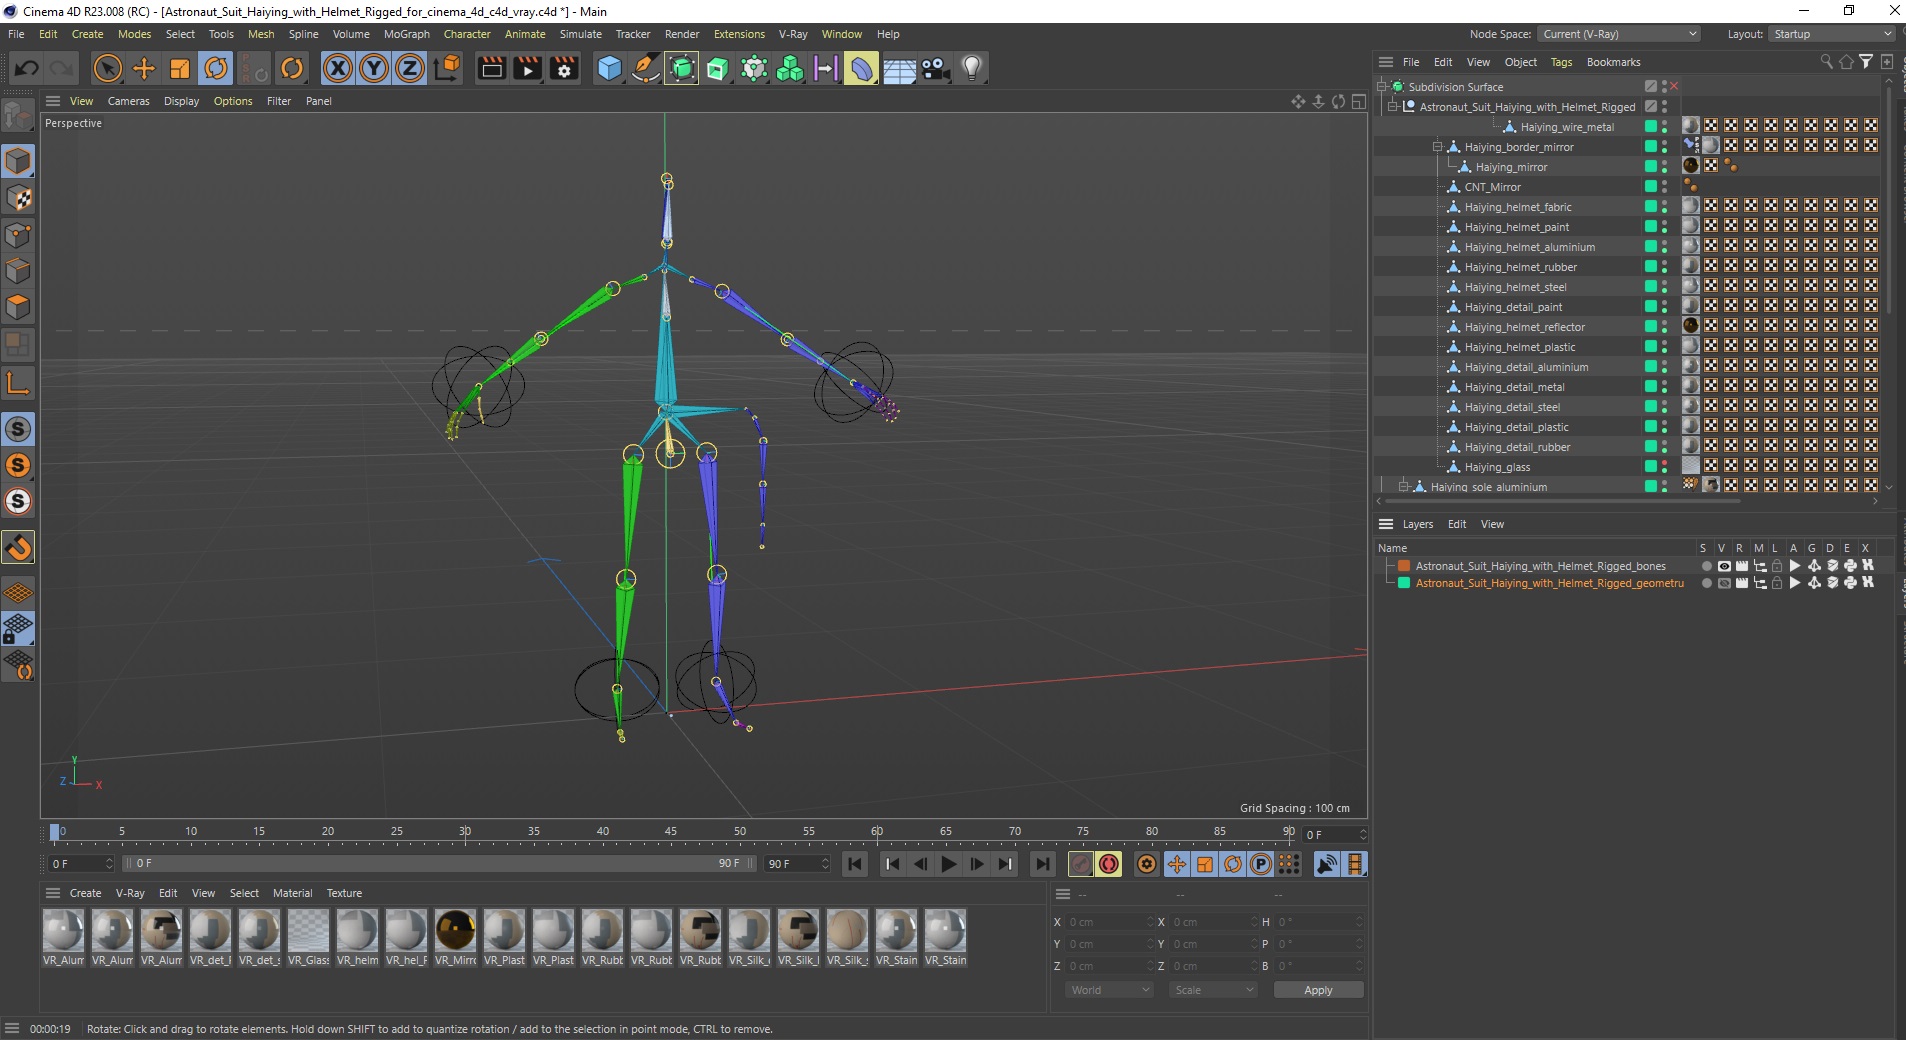1906x1040 pixels.
Task: Toggle solo dot for geometry layer
Action: [1706, 583]
